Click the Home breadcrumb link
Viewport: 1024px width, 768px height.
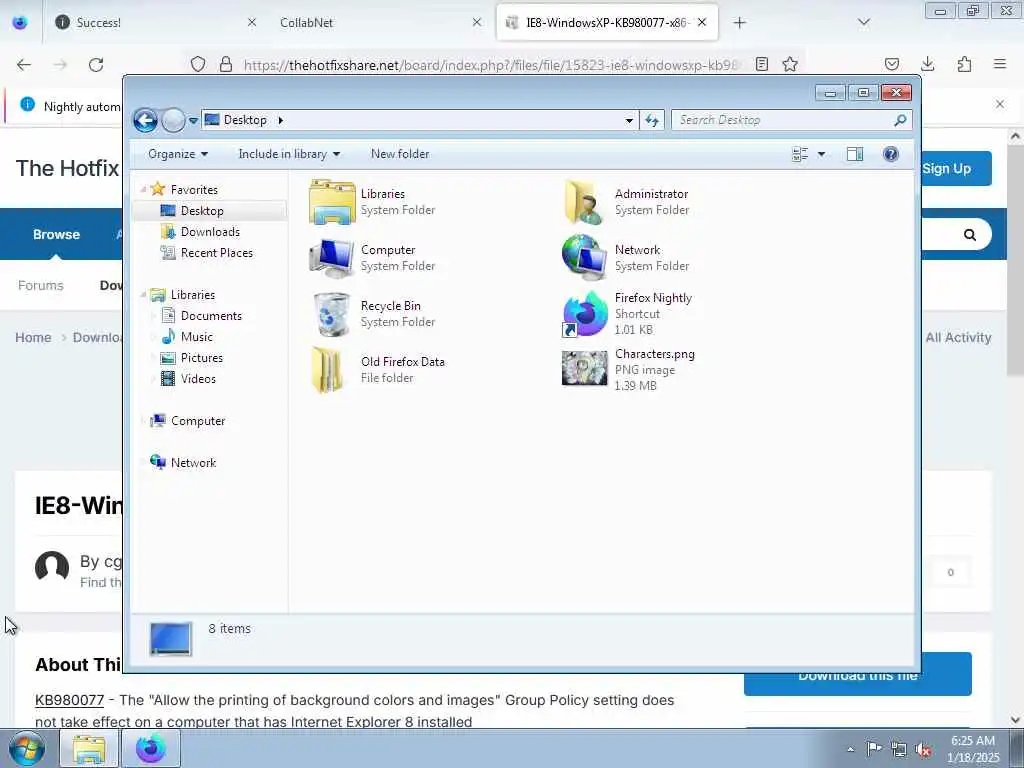pyautogui.click(x=33, y=338)
